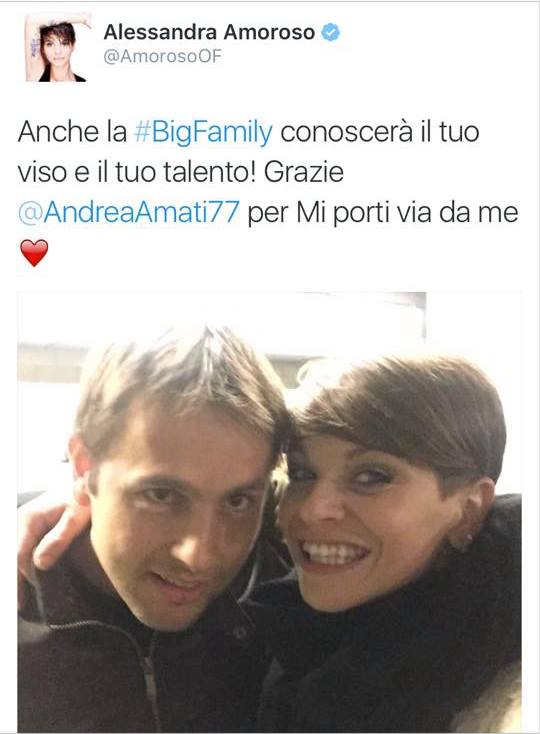This screenshot has width=540, height=734.
Task: Open the #BigFamily hashtag
Action: coord(203,132)
